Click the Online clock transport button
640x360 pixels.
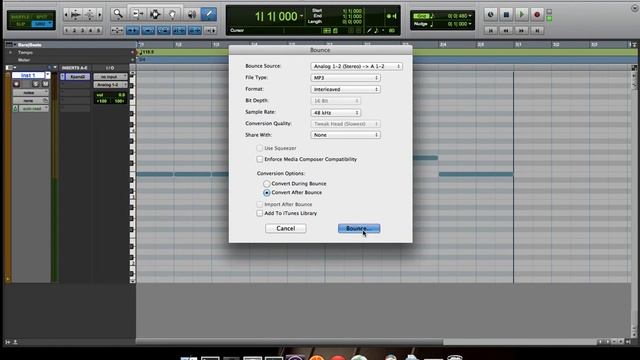[491, 15]
